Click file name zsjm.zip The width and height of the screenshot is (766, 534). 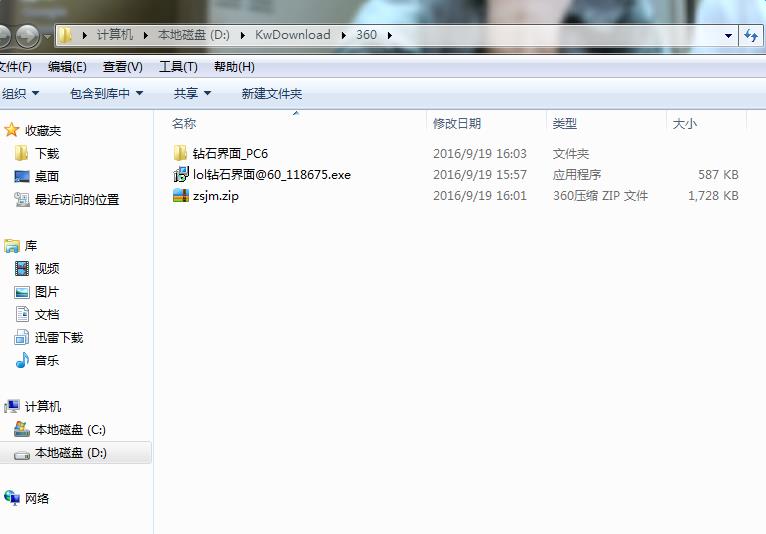pos(216,196)
